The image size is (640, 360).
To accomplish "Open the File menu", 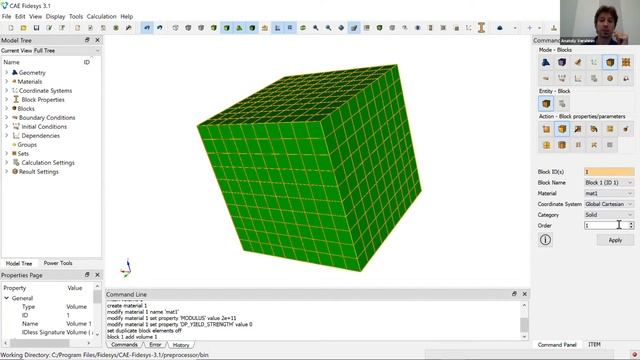I will [x=7, y=16].
